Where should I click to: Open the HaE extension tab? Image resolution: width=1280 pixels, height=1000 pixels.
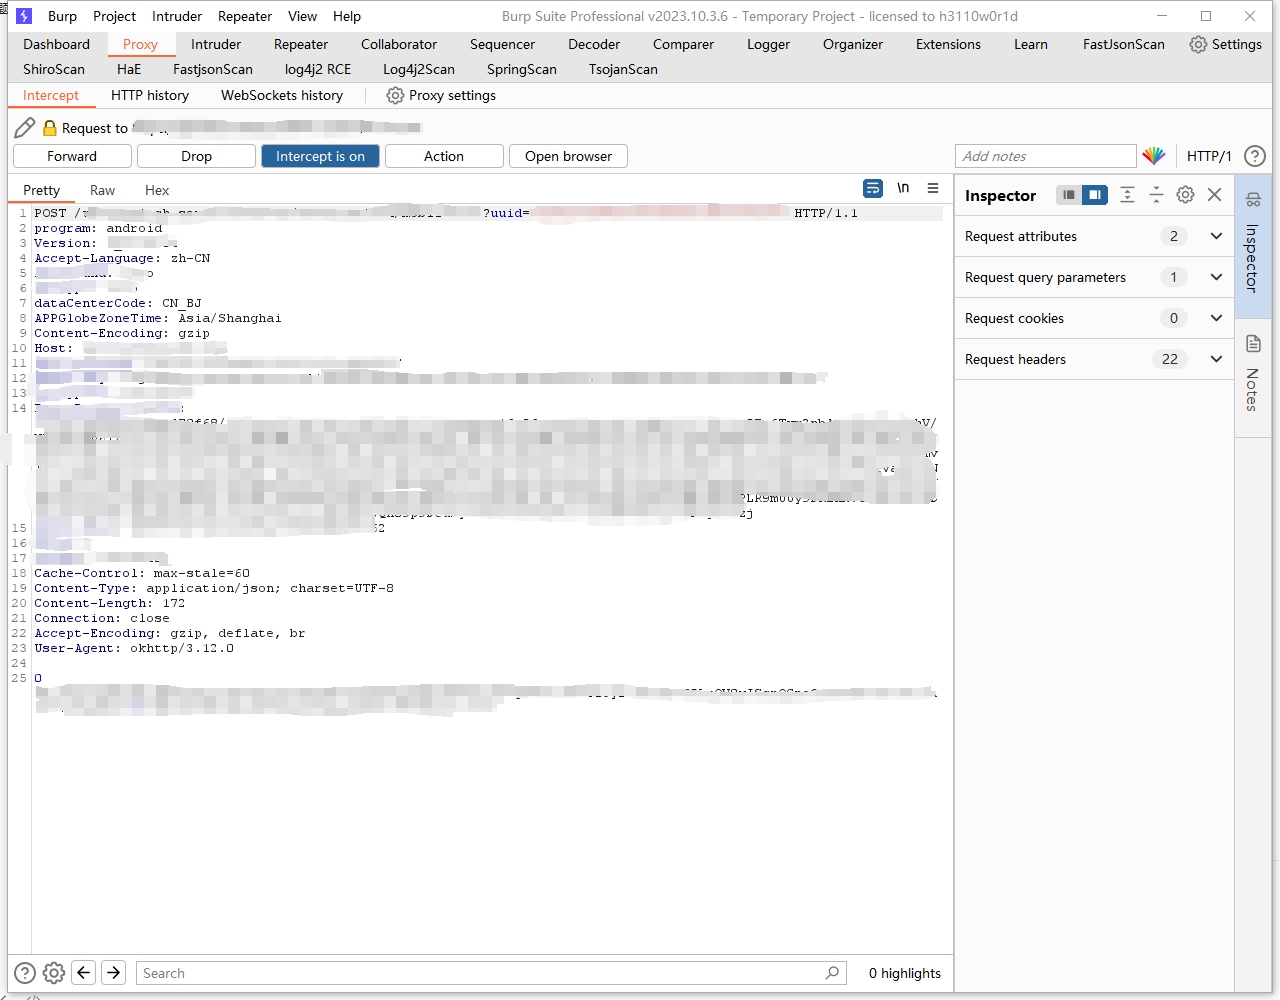point(129,69)
